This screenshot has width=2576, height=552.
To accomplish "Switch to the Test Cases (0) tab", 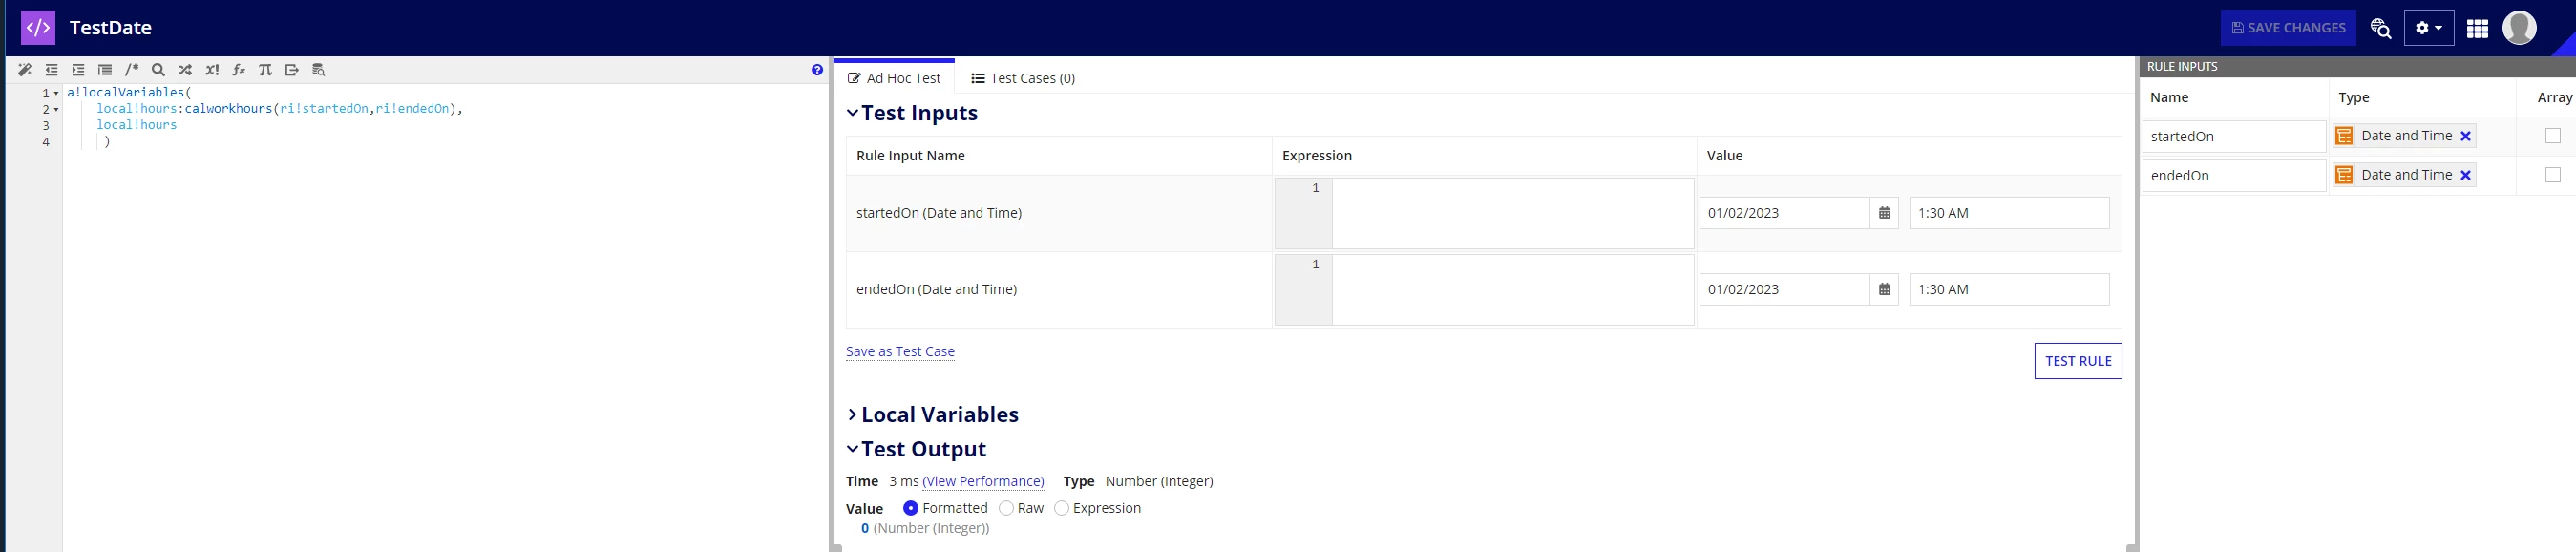I will pyautogui.click(x=1023, y=78).
